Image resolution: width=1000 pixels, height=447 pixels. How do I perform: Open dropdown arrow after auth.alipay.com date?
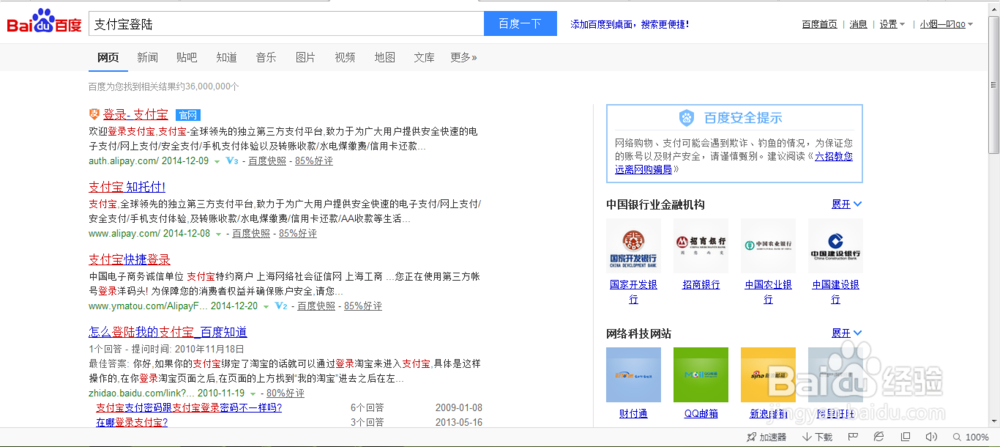(x=217, y=162)
